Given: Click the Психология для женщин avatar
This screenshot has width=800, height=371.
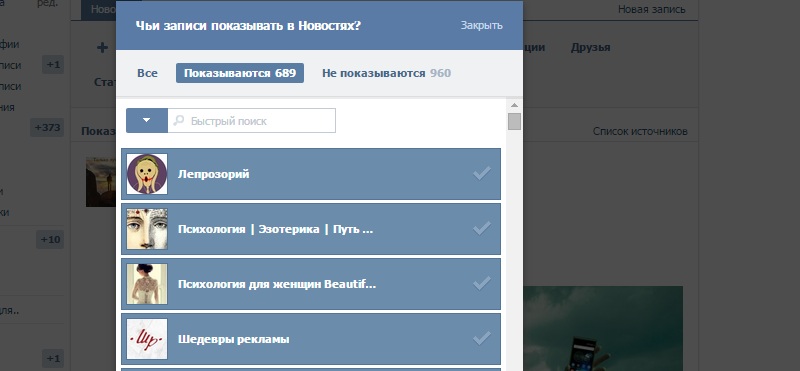Looking at the screenshot, I should (147, 284).
